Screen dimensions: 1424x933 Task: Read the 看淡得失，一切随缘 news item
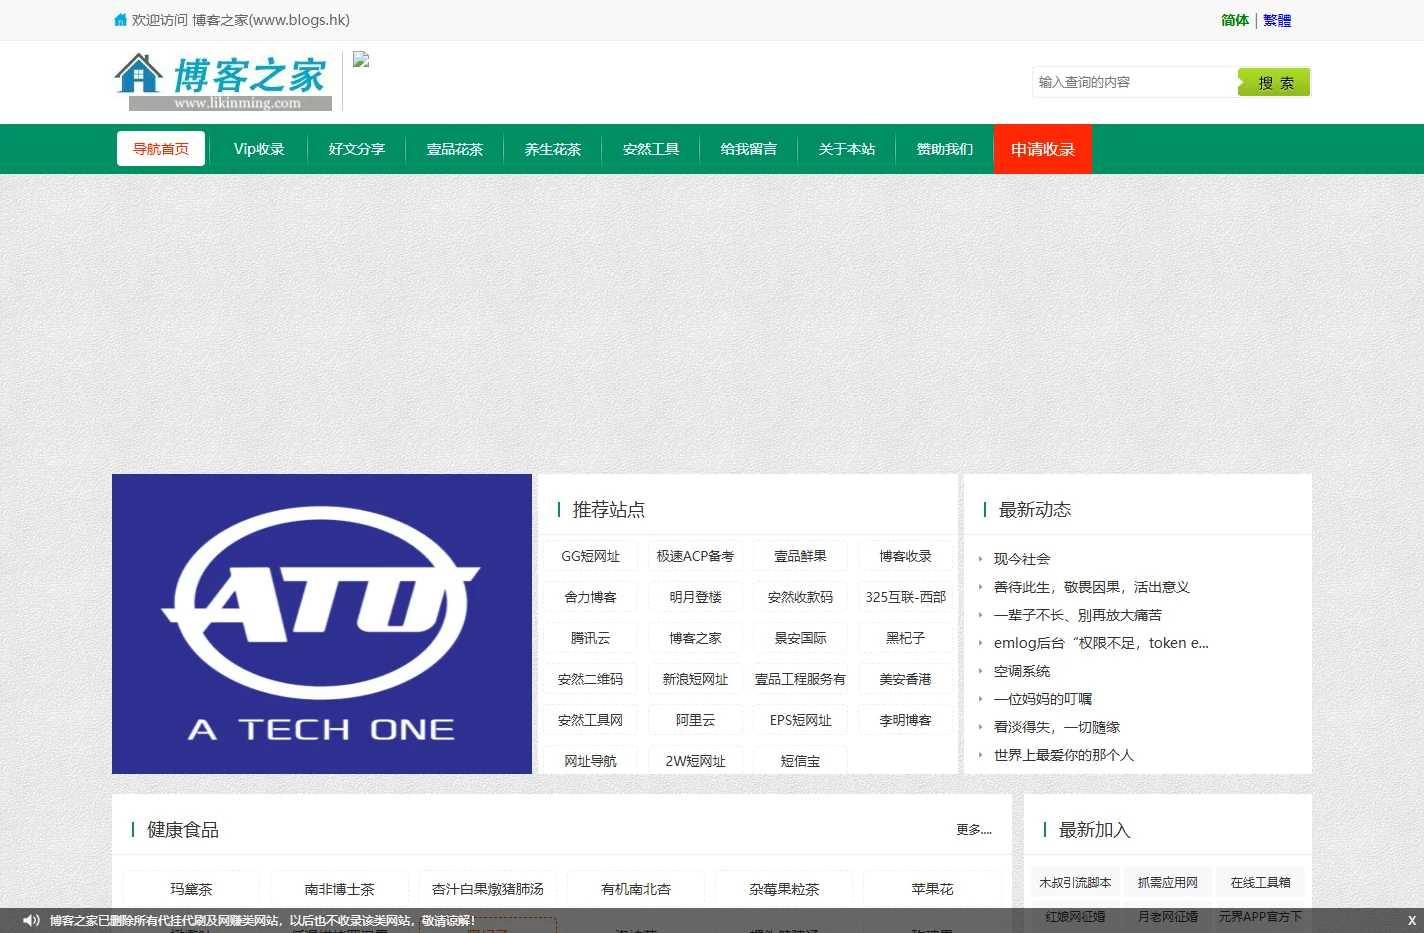tap(1057, 727)
